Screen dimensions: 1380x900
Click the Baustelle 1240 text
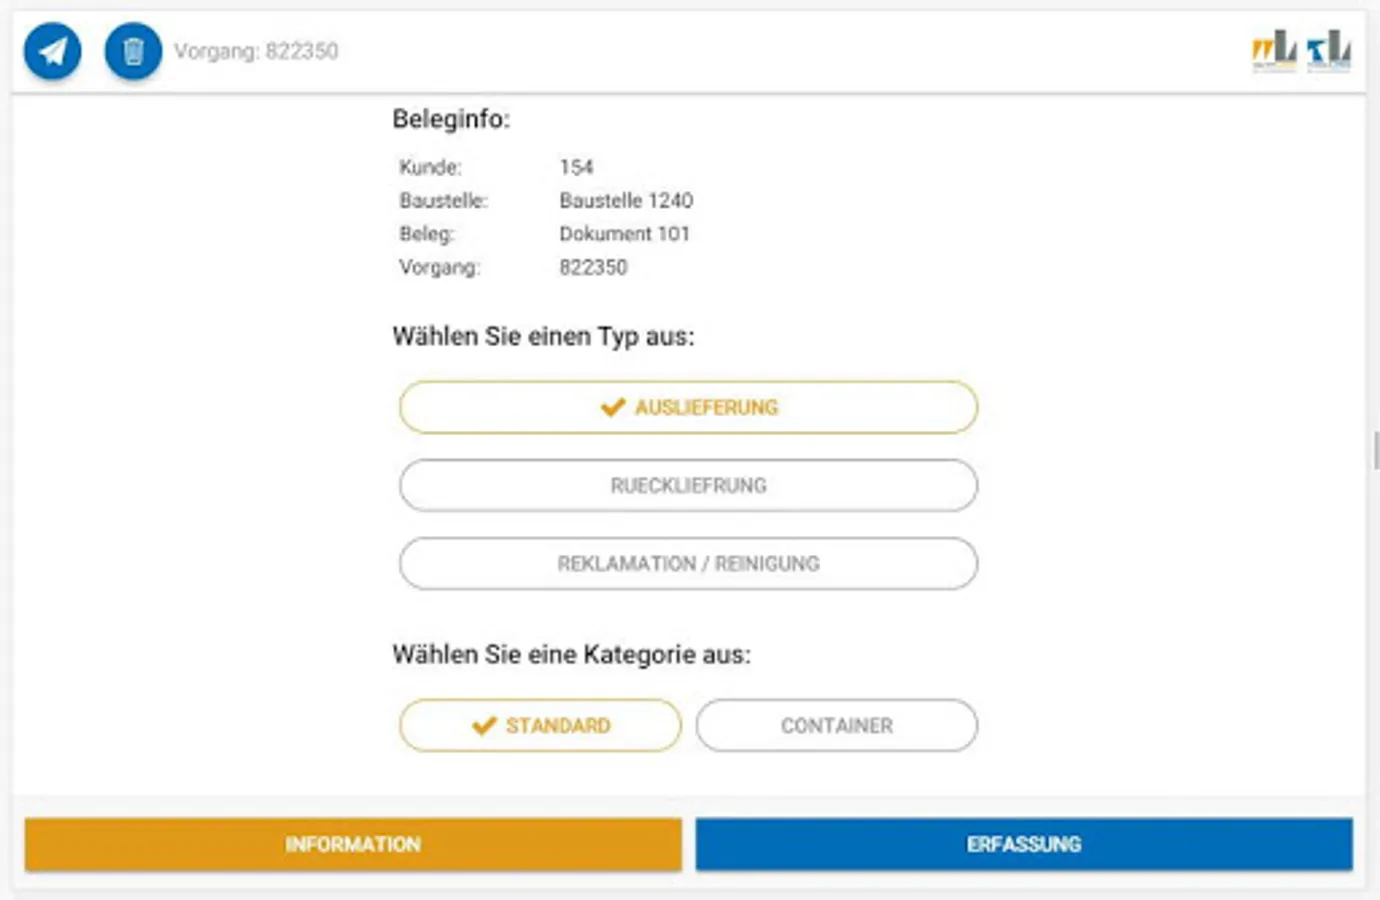[x=626, y=200]
